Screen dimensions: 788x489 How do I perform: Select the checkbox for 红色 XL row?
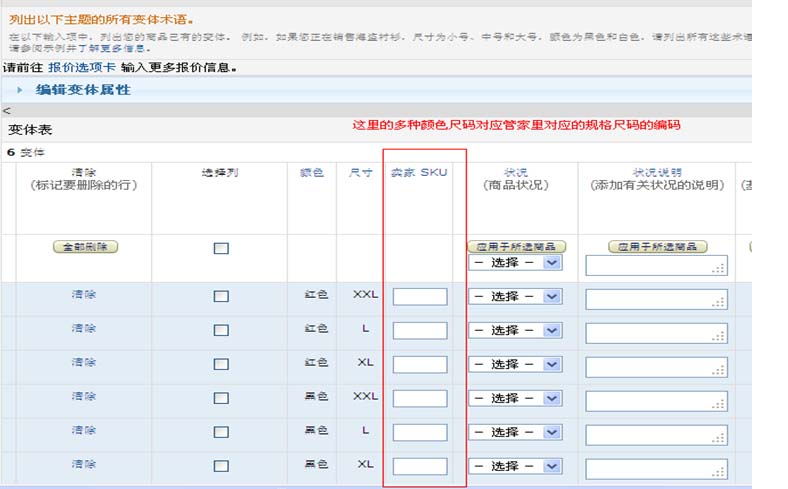click(x=221, y=364)
